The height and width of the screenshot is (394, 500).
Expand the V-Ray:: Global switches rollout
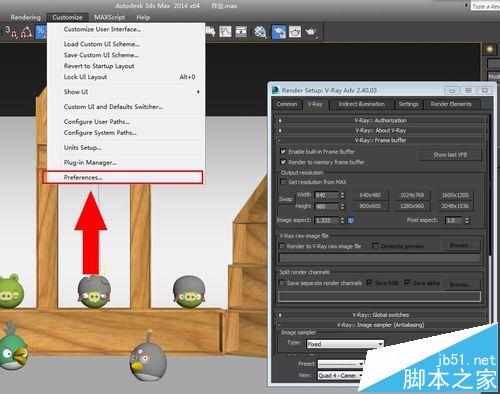380,315
